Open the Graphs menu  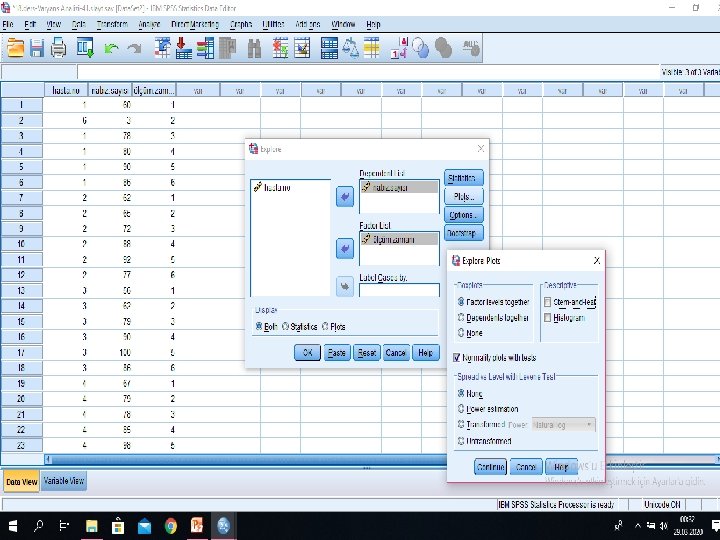241,24
